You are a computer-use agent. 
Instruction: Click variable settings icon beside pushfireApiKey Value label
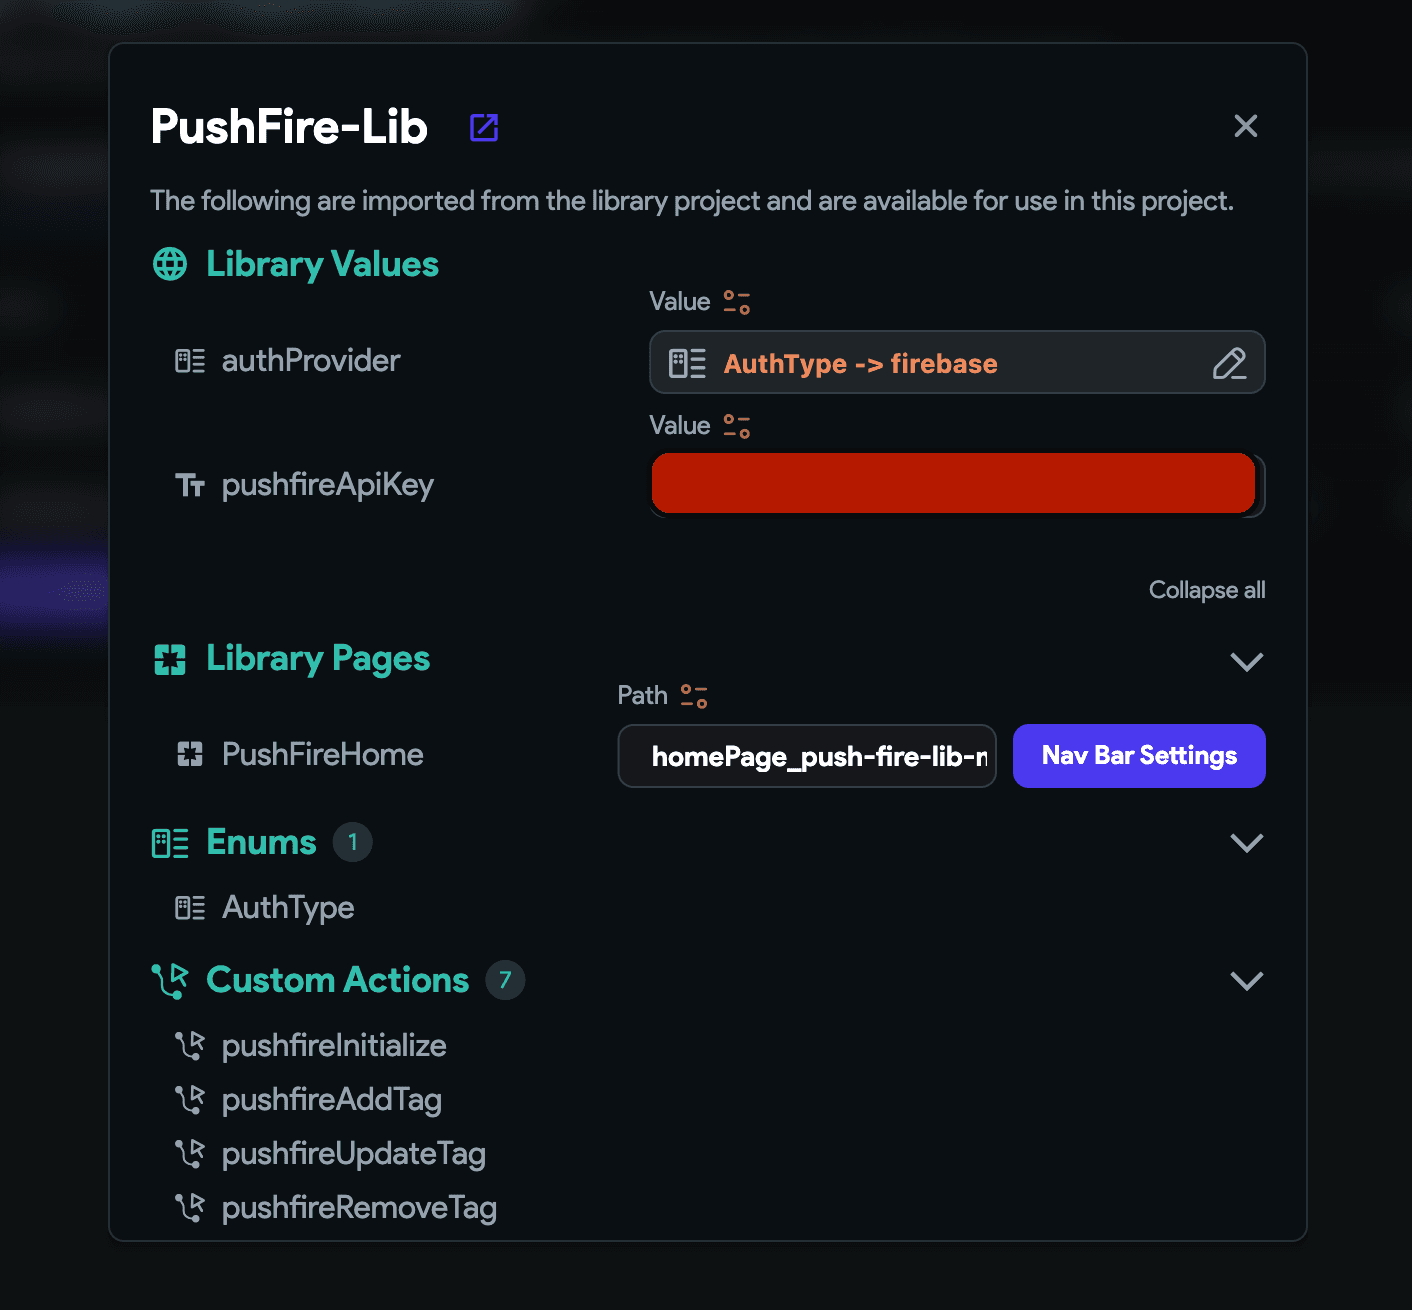[737, 426]
